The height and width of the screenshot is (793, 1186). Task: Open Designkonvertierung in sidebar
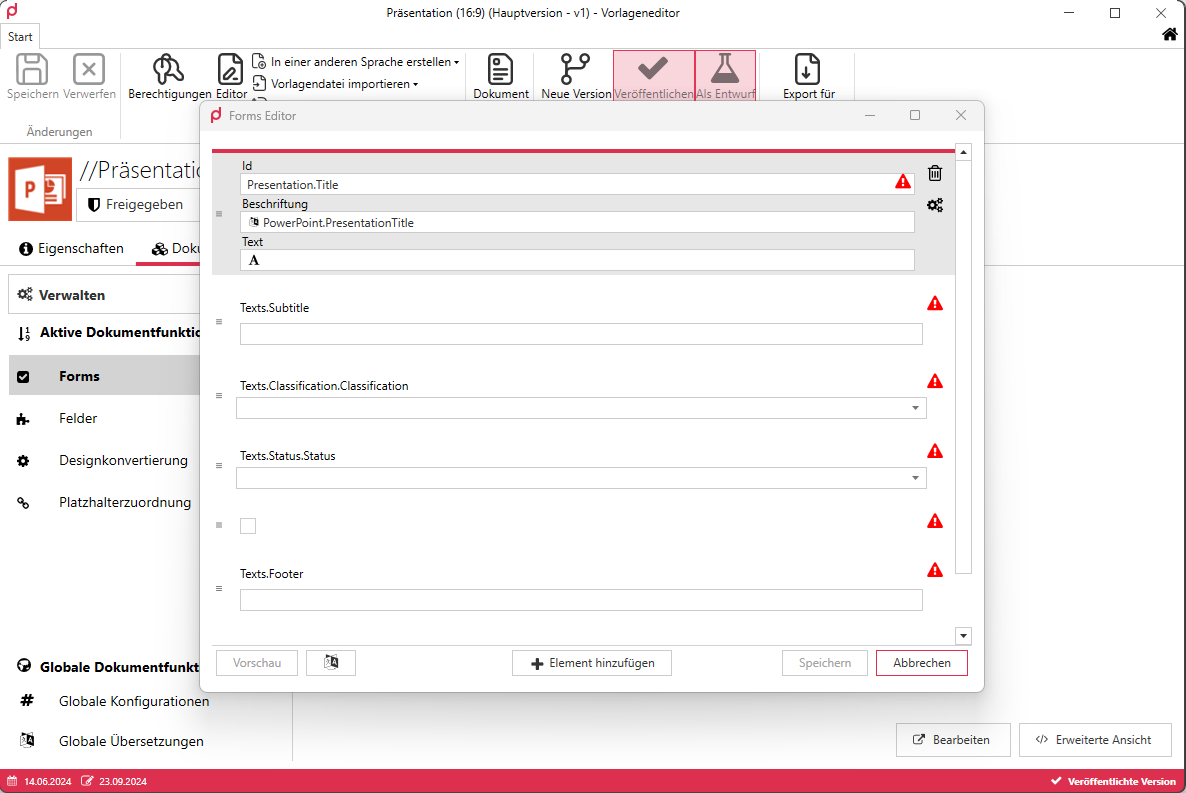click(x=123, y=460)
